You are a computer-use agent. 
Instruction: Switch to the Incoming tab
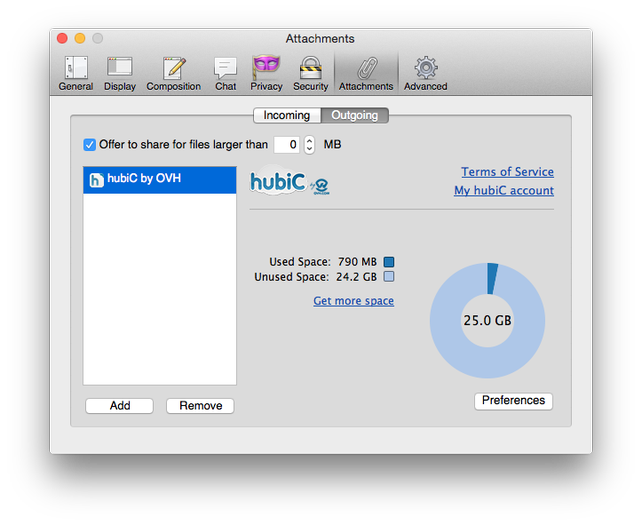tap(287, 115)
